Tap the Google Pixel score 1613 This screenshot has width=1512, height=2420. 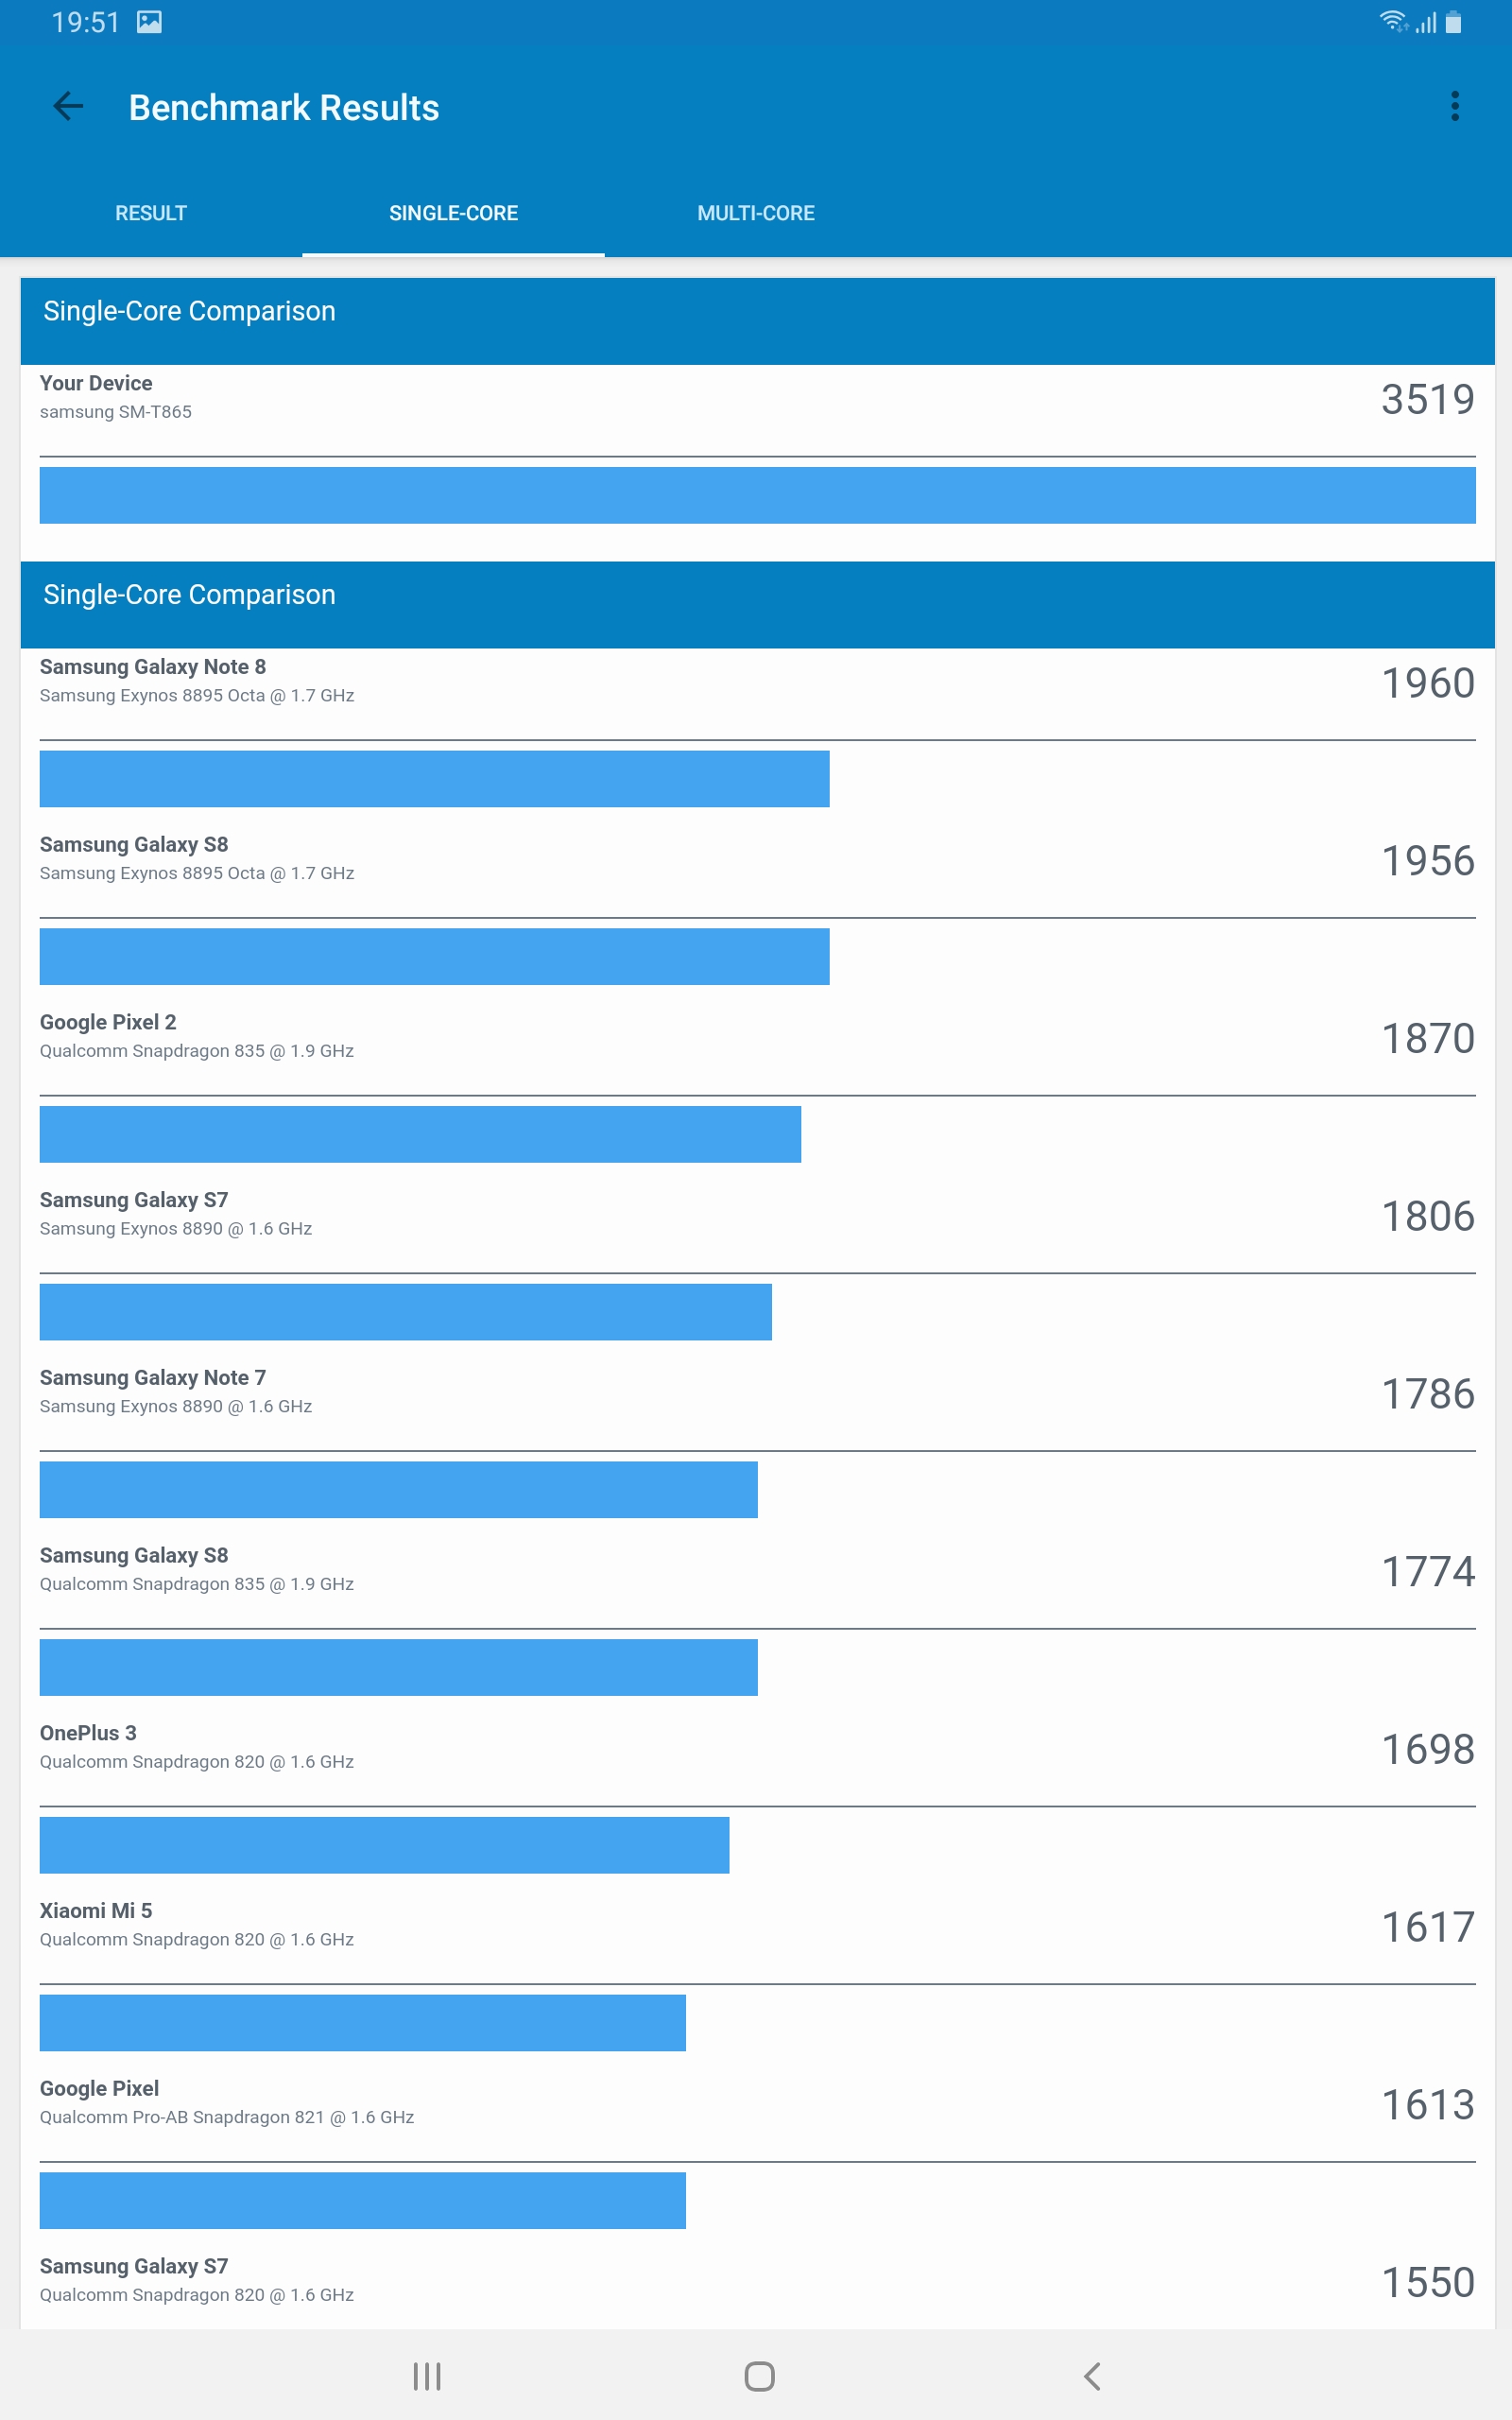[1427, 2104]
